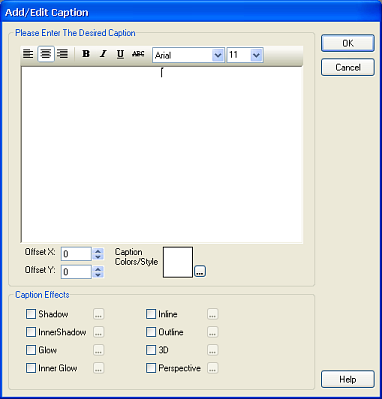The width and height of the screenshot is (382, 399).
Task: Open 3D settings ellipsis button
Action: pyautogui.click(x=213, y=350)
